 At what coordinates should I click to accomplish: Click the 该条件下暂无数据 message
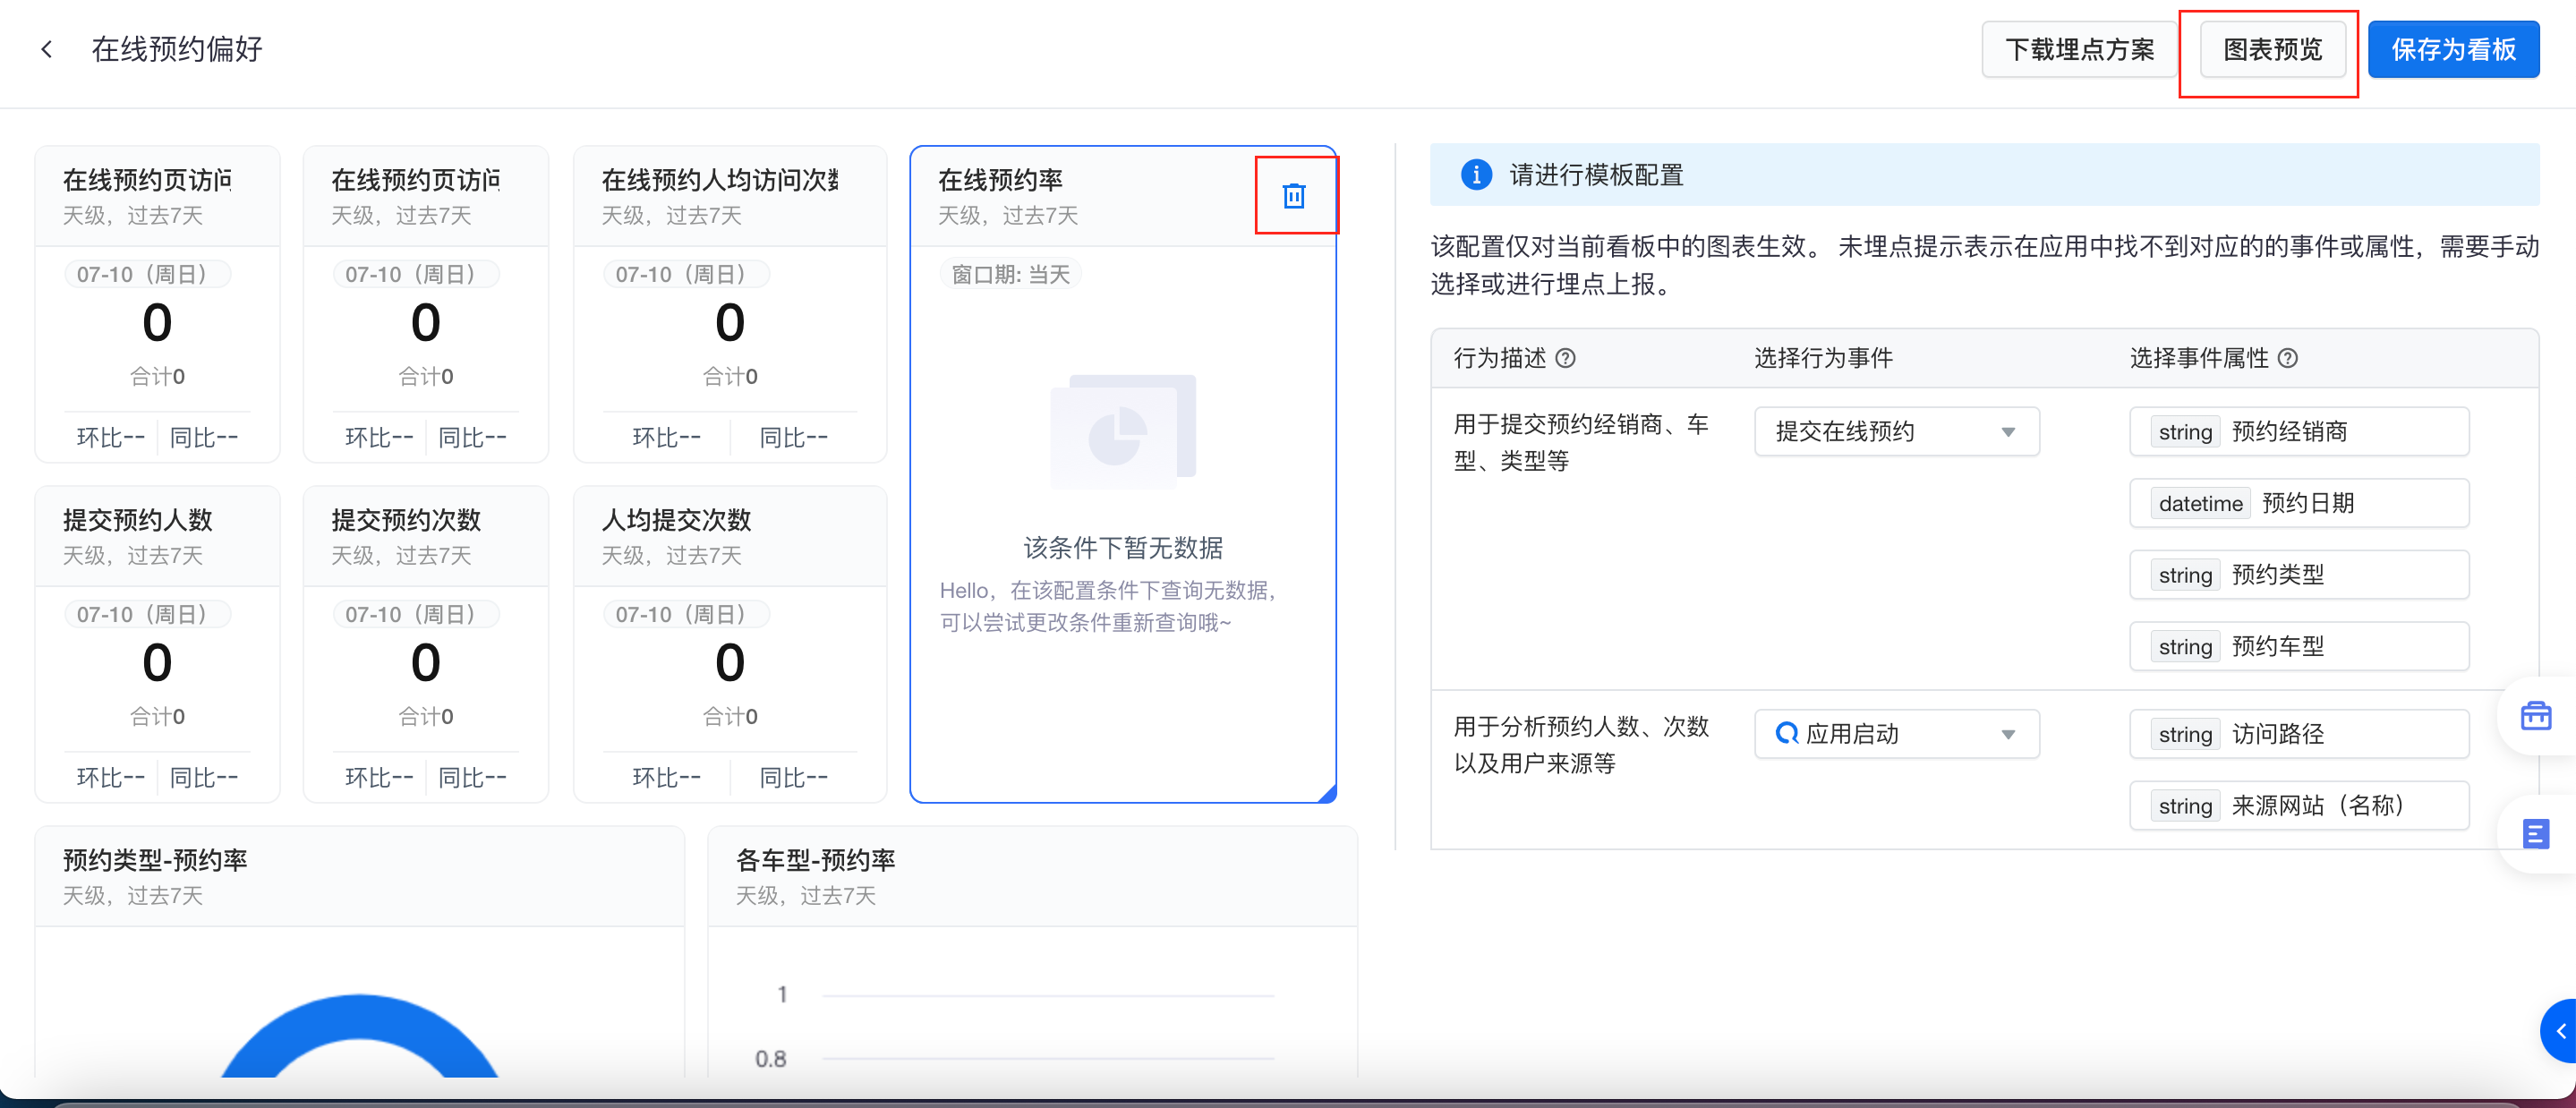pos(1123,547)
